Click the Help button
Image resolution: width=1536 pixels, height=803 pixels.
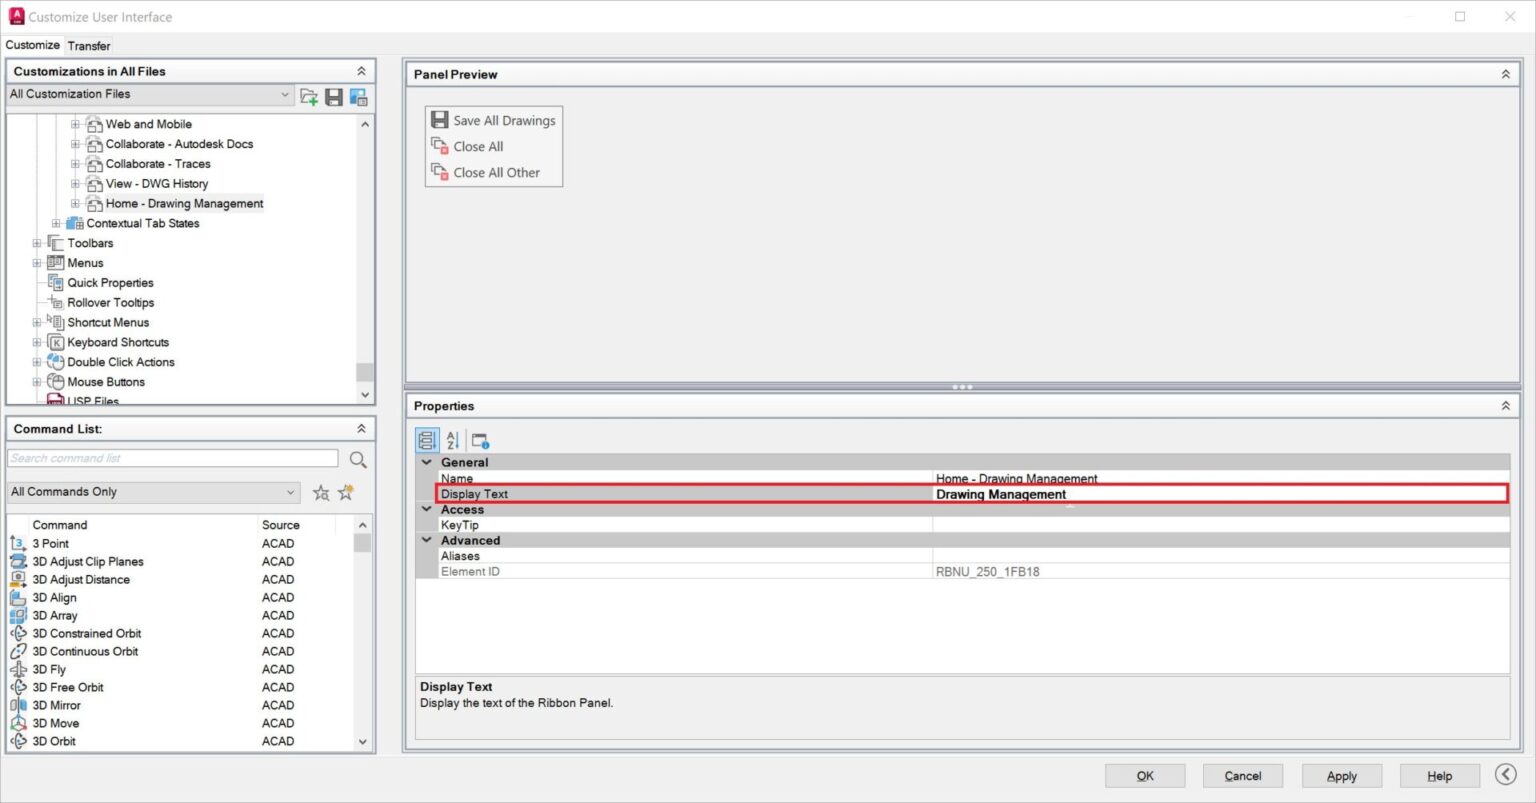(x=1440, y=776)
